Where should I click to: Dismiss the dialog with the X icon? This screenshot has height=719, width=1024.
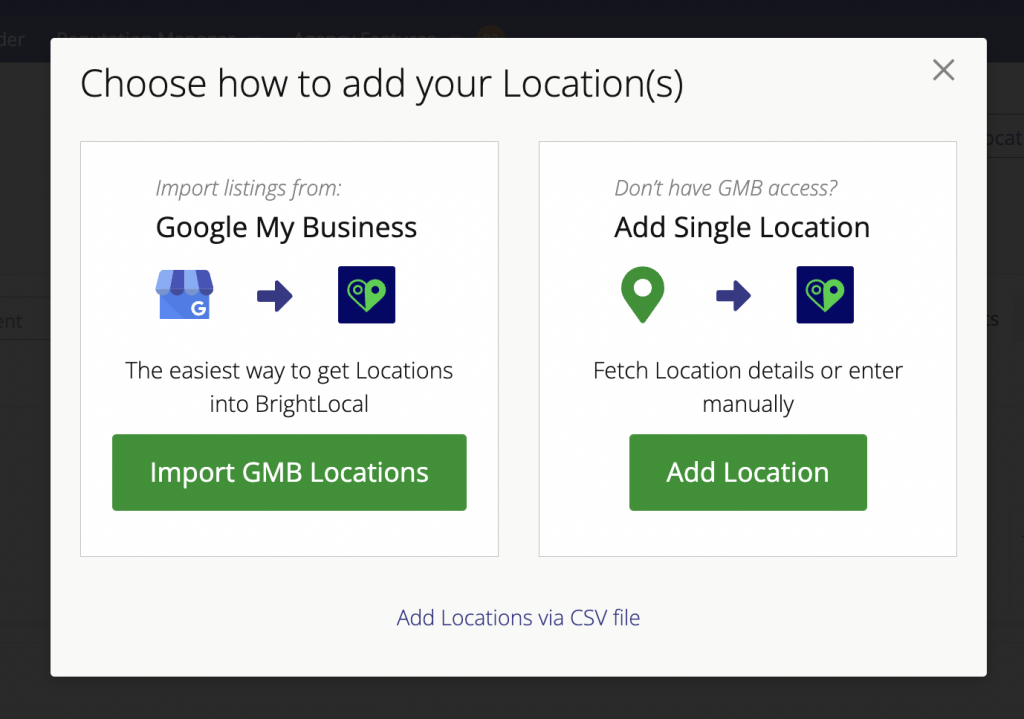click(x=943, y=70)
